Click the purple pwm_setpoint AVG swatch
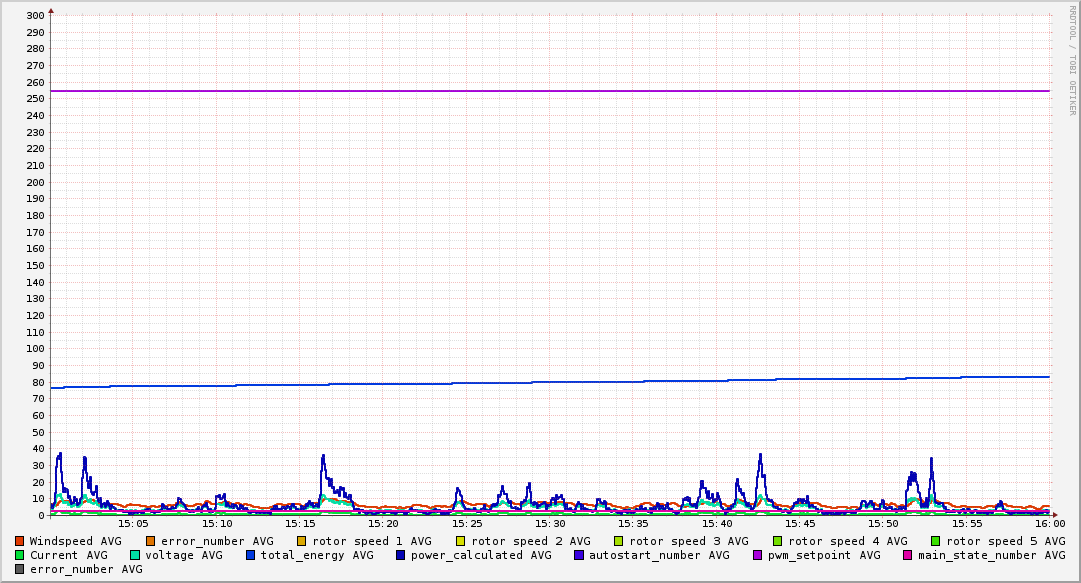The height and width of the screenshot is (583, 1081). [757, 555]
